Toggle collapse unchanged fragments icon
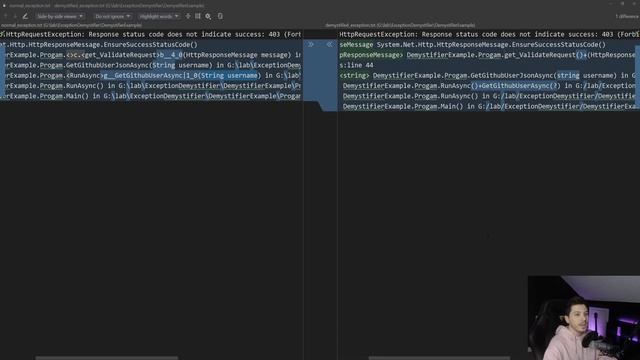The image size is (640, 360). click(x=188, y=16)
